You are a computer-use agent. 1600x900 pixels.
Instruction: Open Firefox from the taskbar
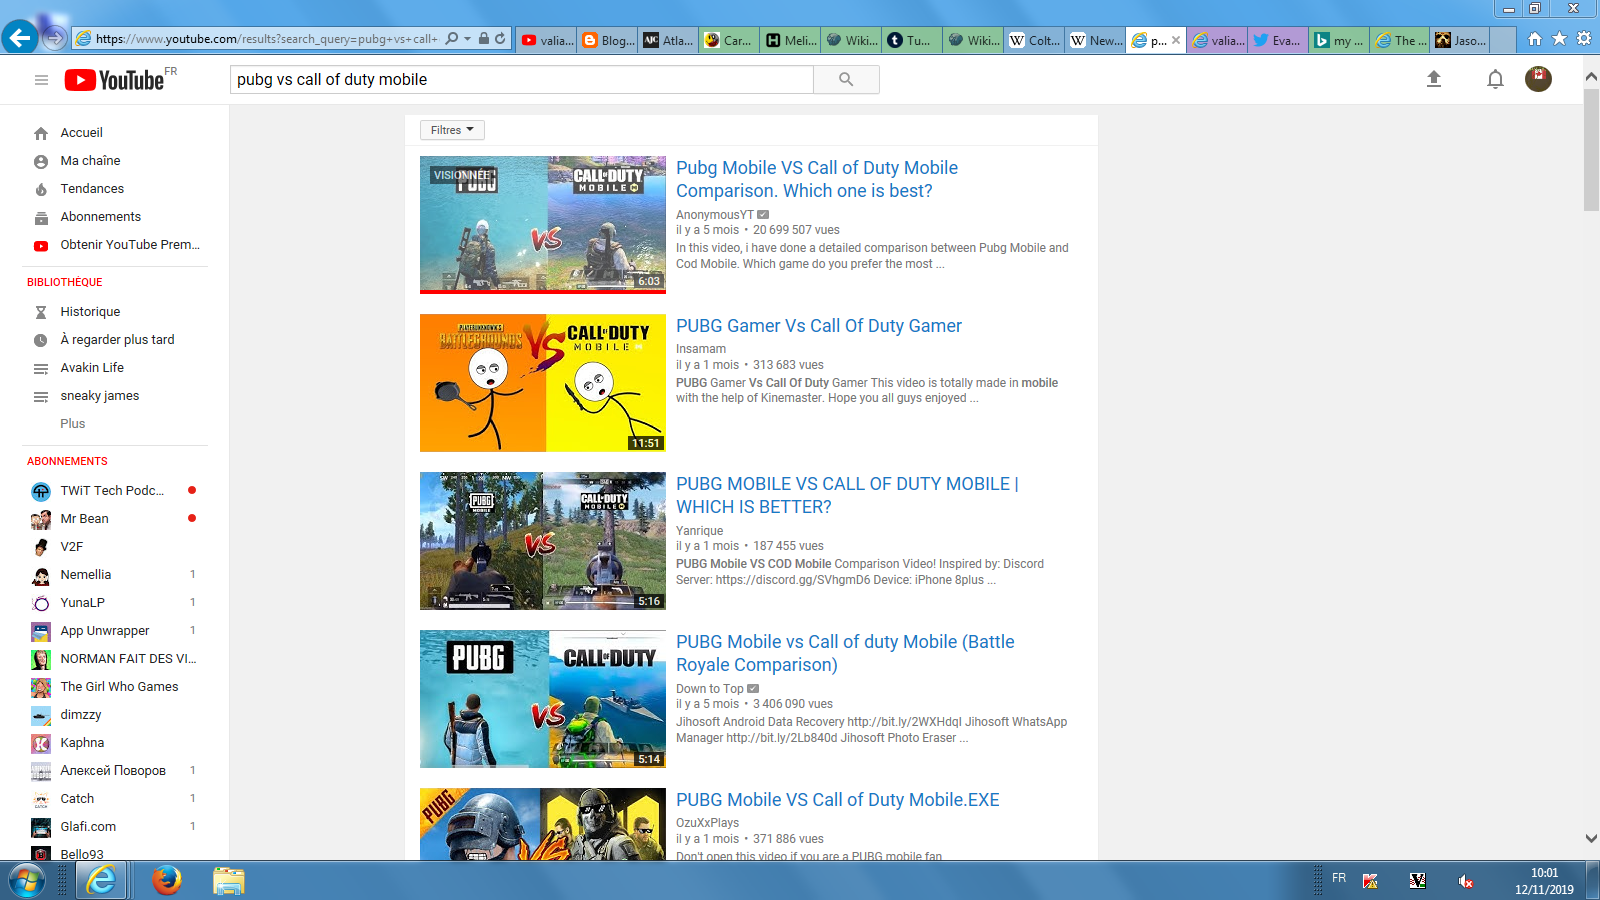point(167,880)
